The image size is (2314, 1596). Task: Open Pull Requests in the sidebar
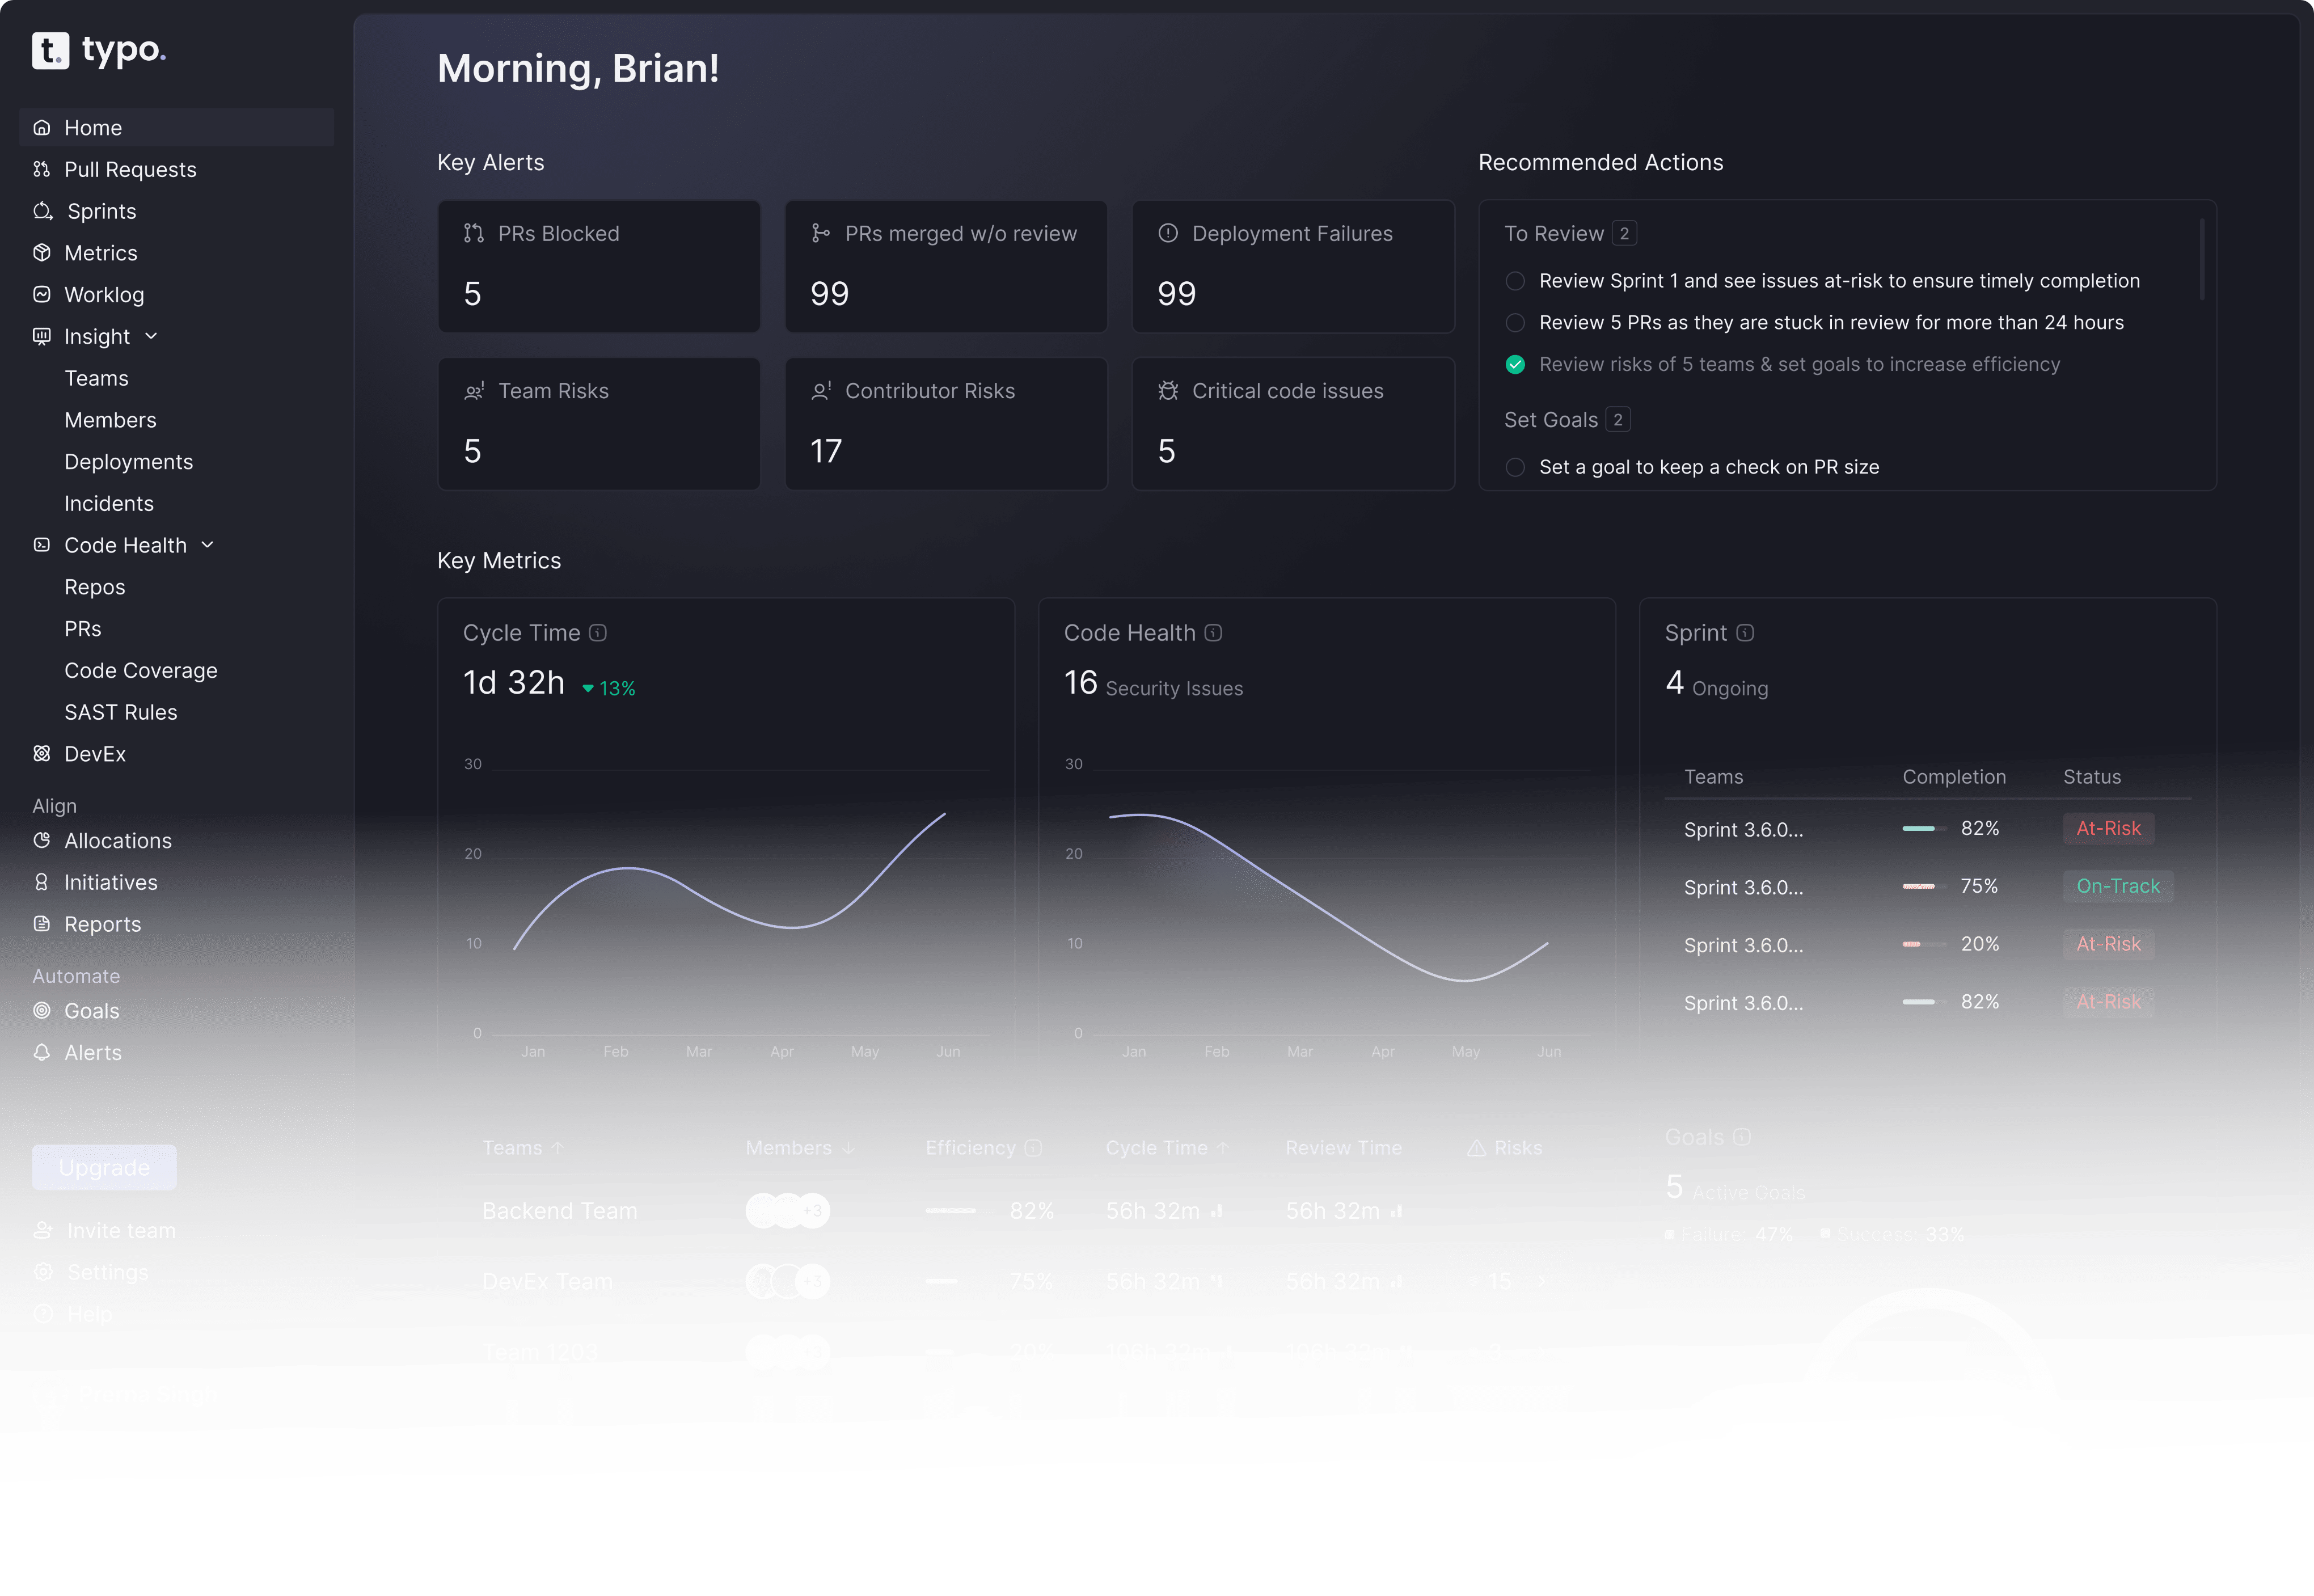tap(130, 170)
